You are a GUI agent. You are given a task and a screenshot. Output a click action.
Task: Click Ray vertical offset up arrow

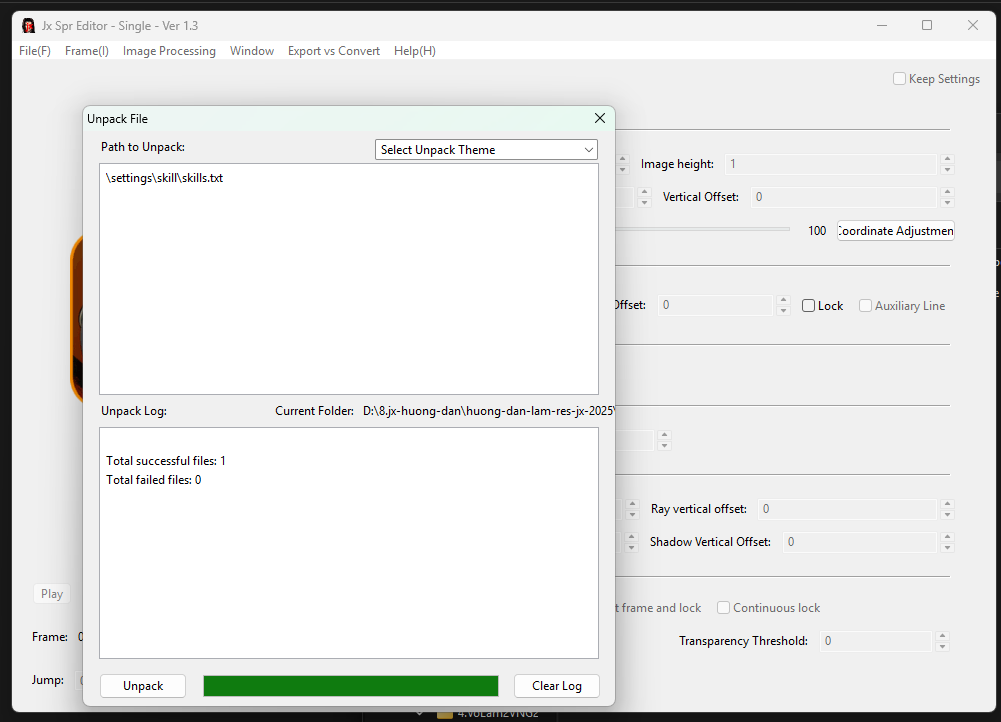(947, 504)
